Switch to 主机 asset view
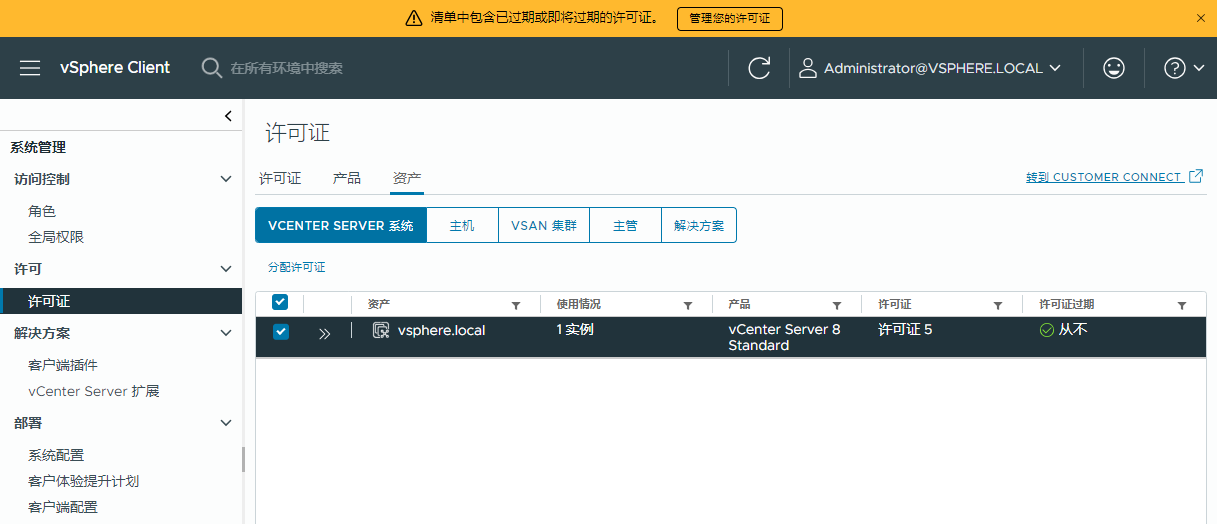Viewport: 1217px width, 524px height. (462, 226)
